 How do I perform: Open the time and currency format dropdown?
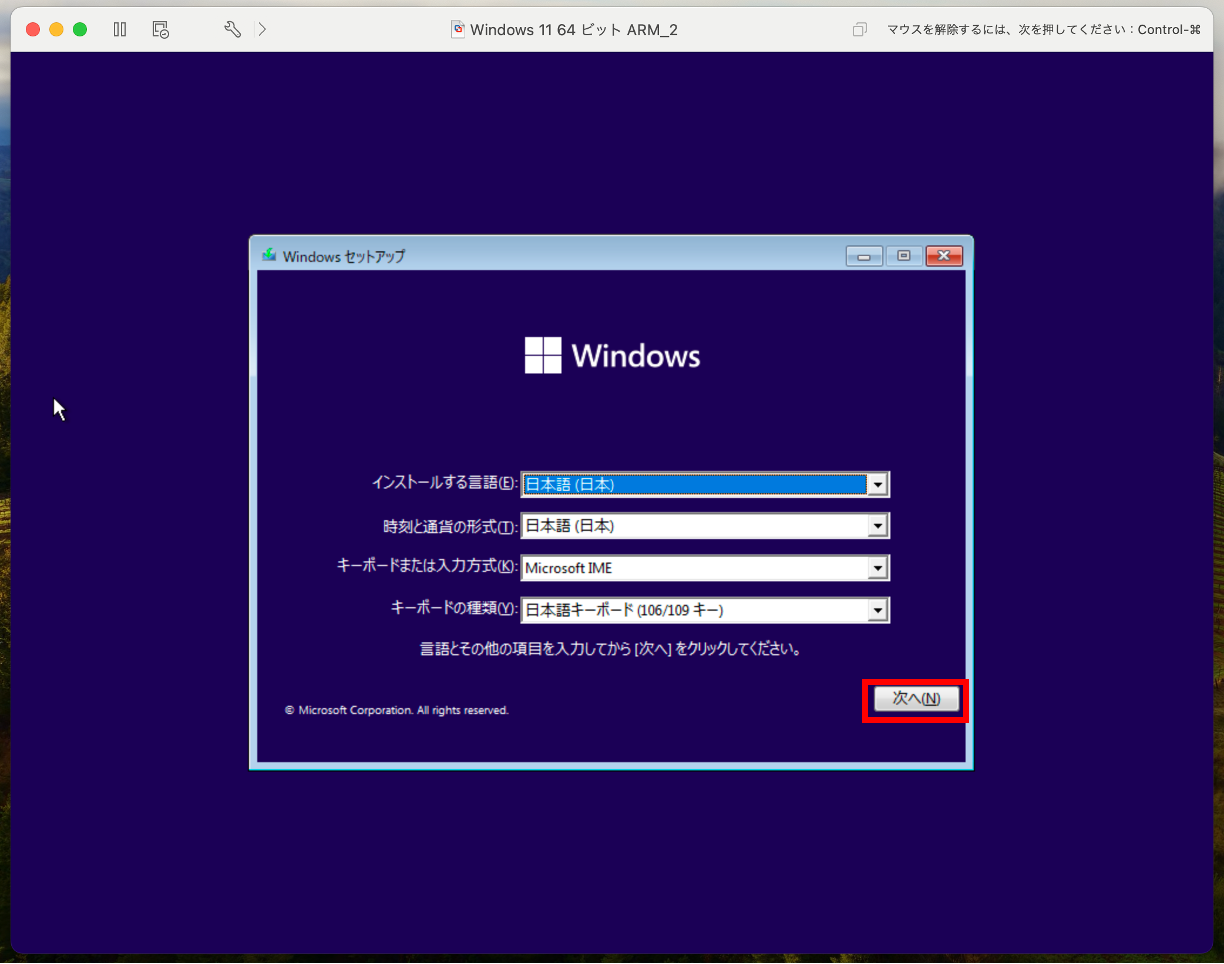pyautogui.click(x=878, y=526)
